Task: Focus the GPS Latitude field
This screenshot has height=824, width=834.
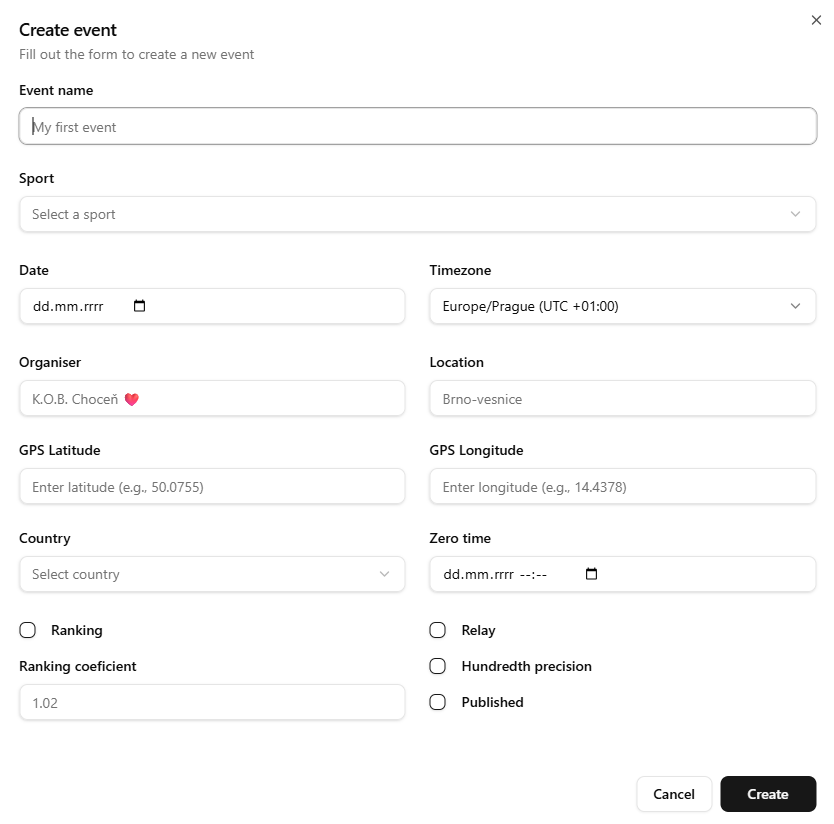Action: 211,487
